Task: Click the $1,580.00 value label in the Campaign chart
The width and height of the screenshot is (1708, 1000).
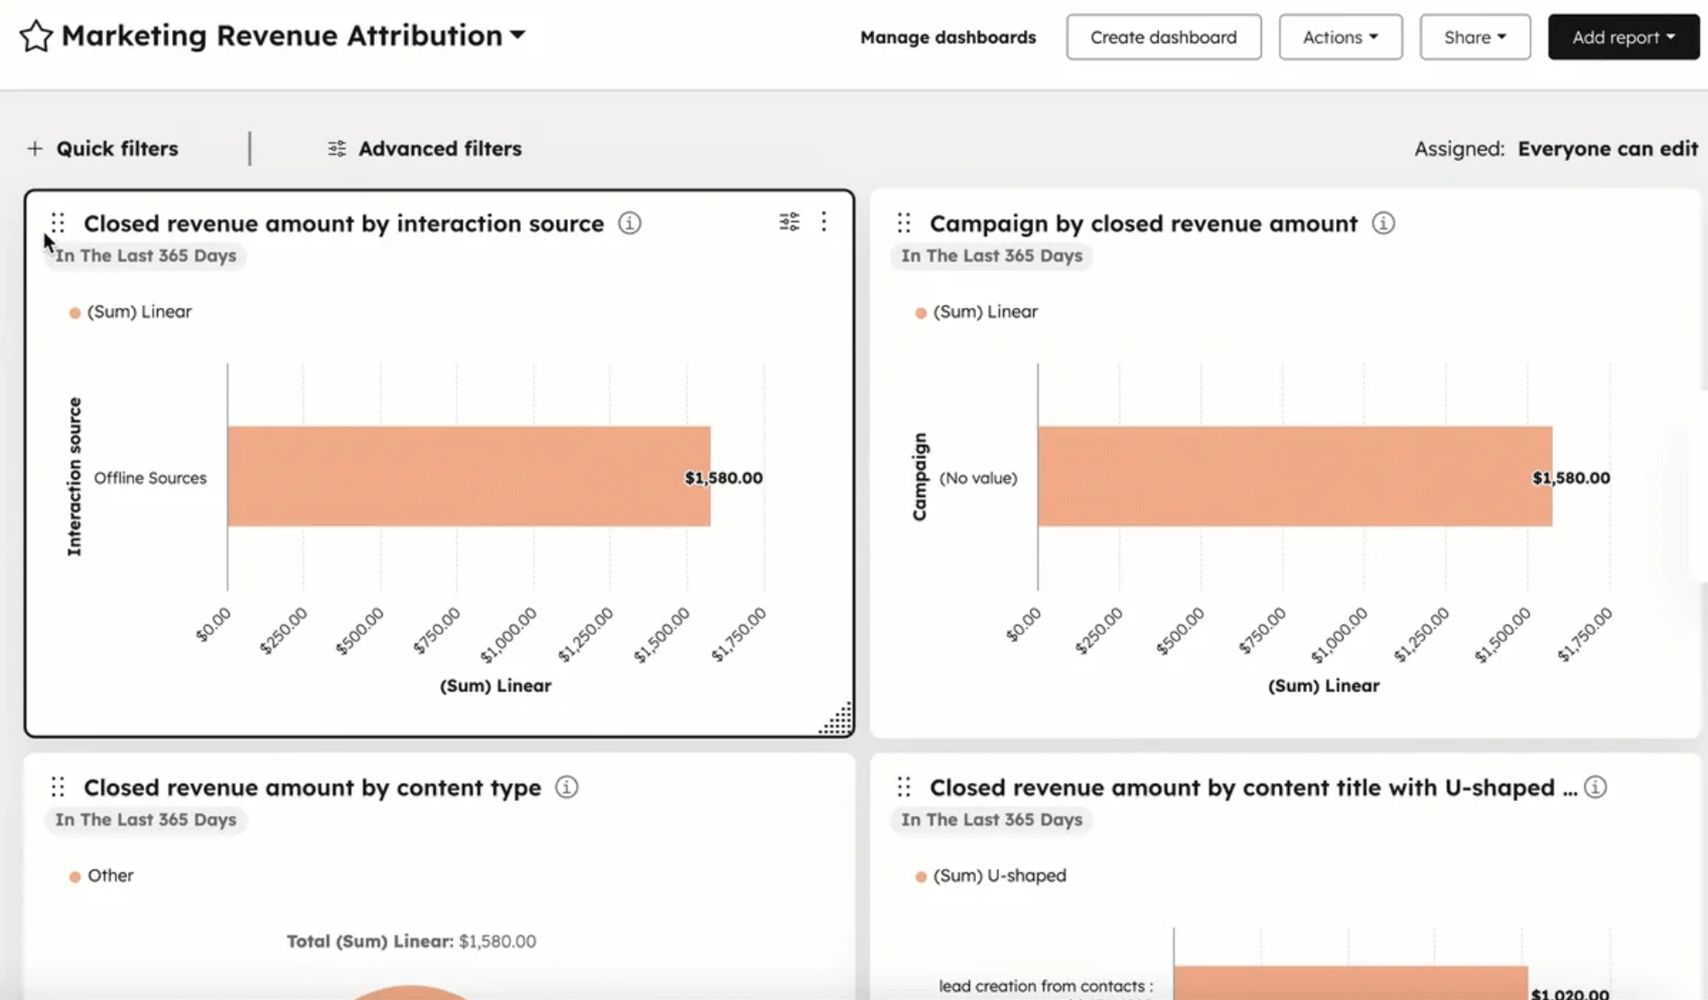Action: 1571,478
